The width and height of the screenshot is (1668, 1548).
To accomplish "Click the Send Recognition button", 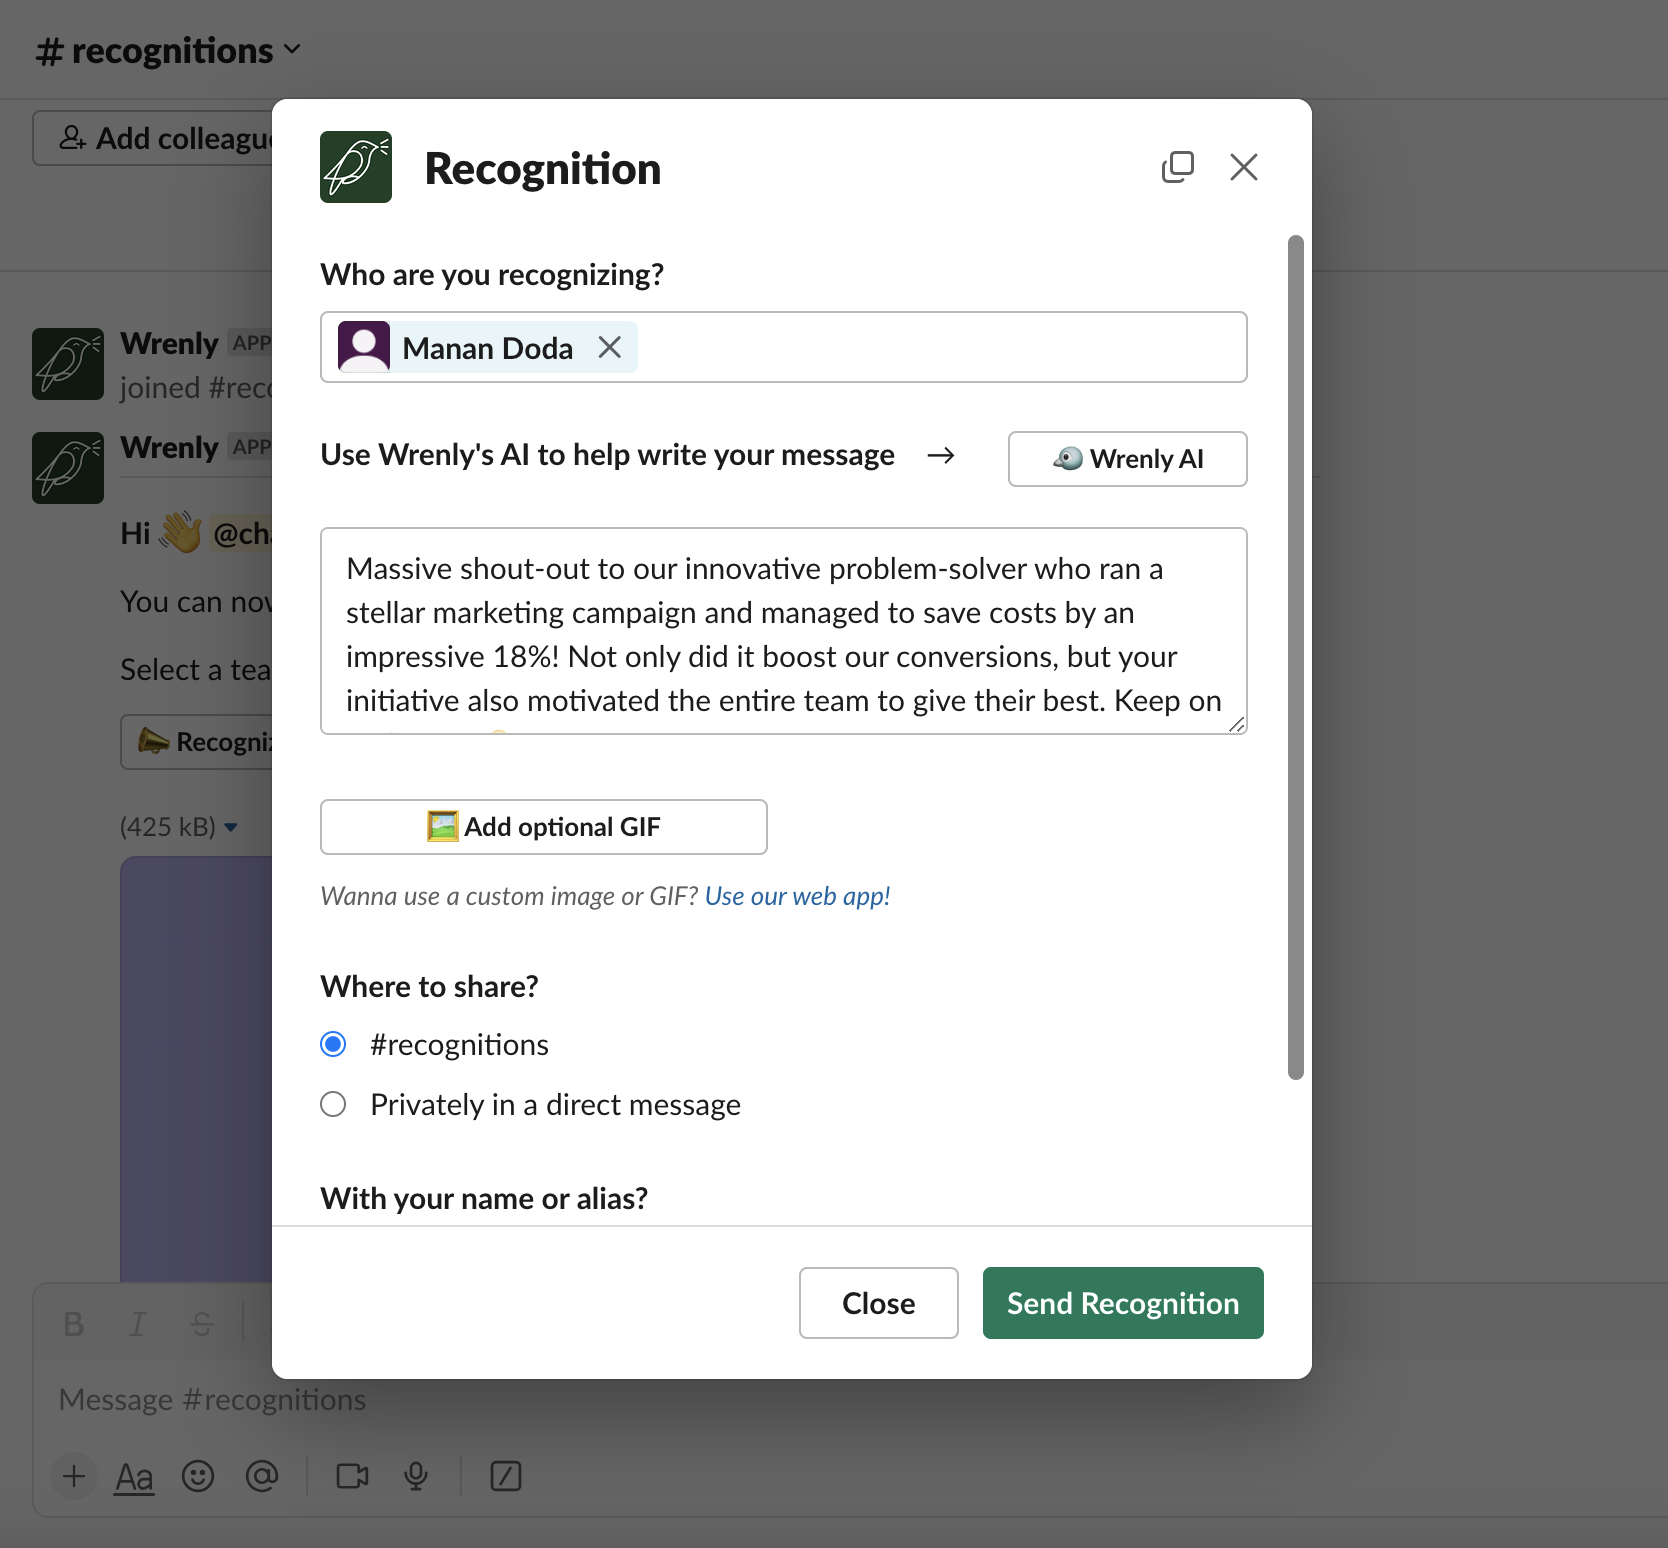I will 1123,1303.
